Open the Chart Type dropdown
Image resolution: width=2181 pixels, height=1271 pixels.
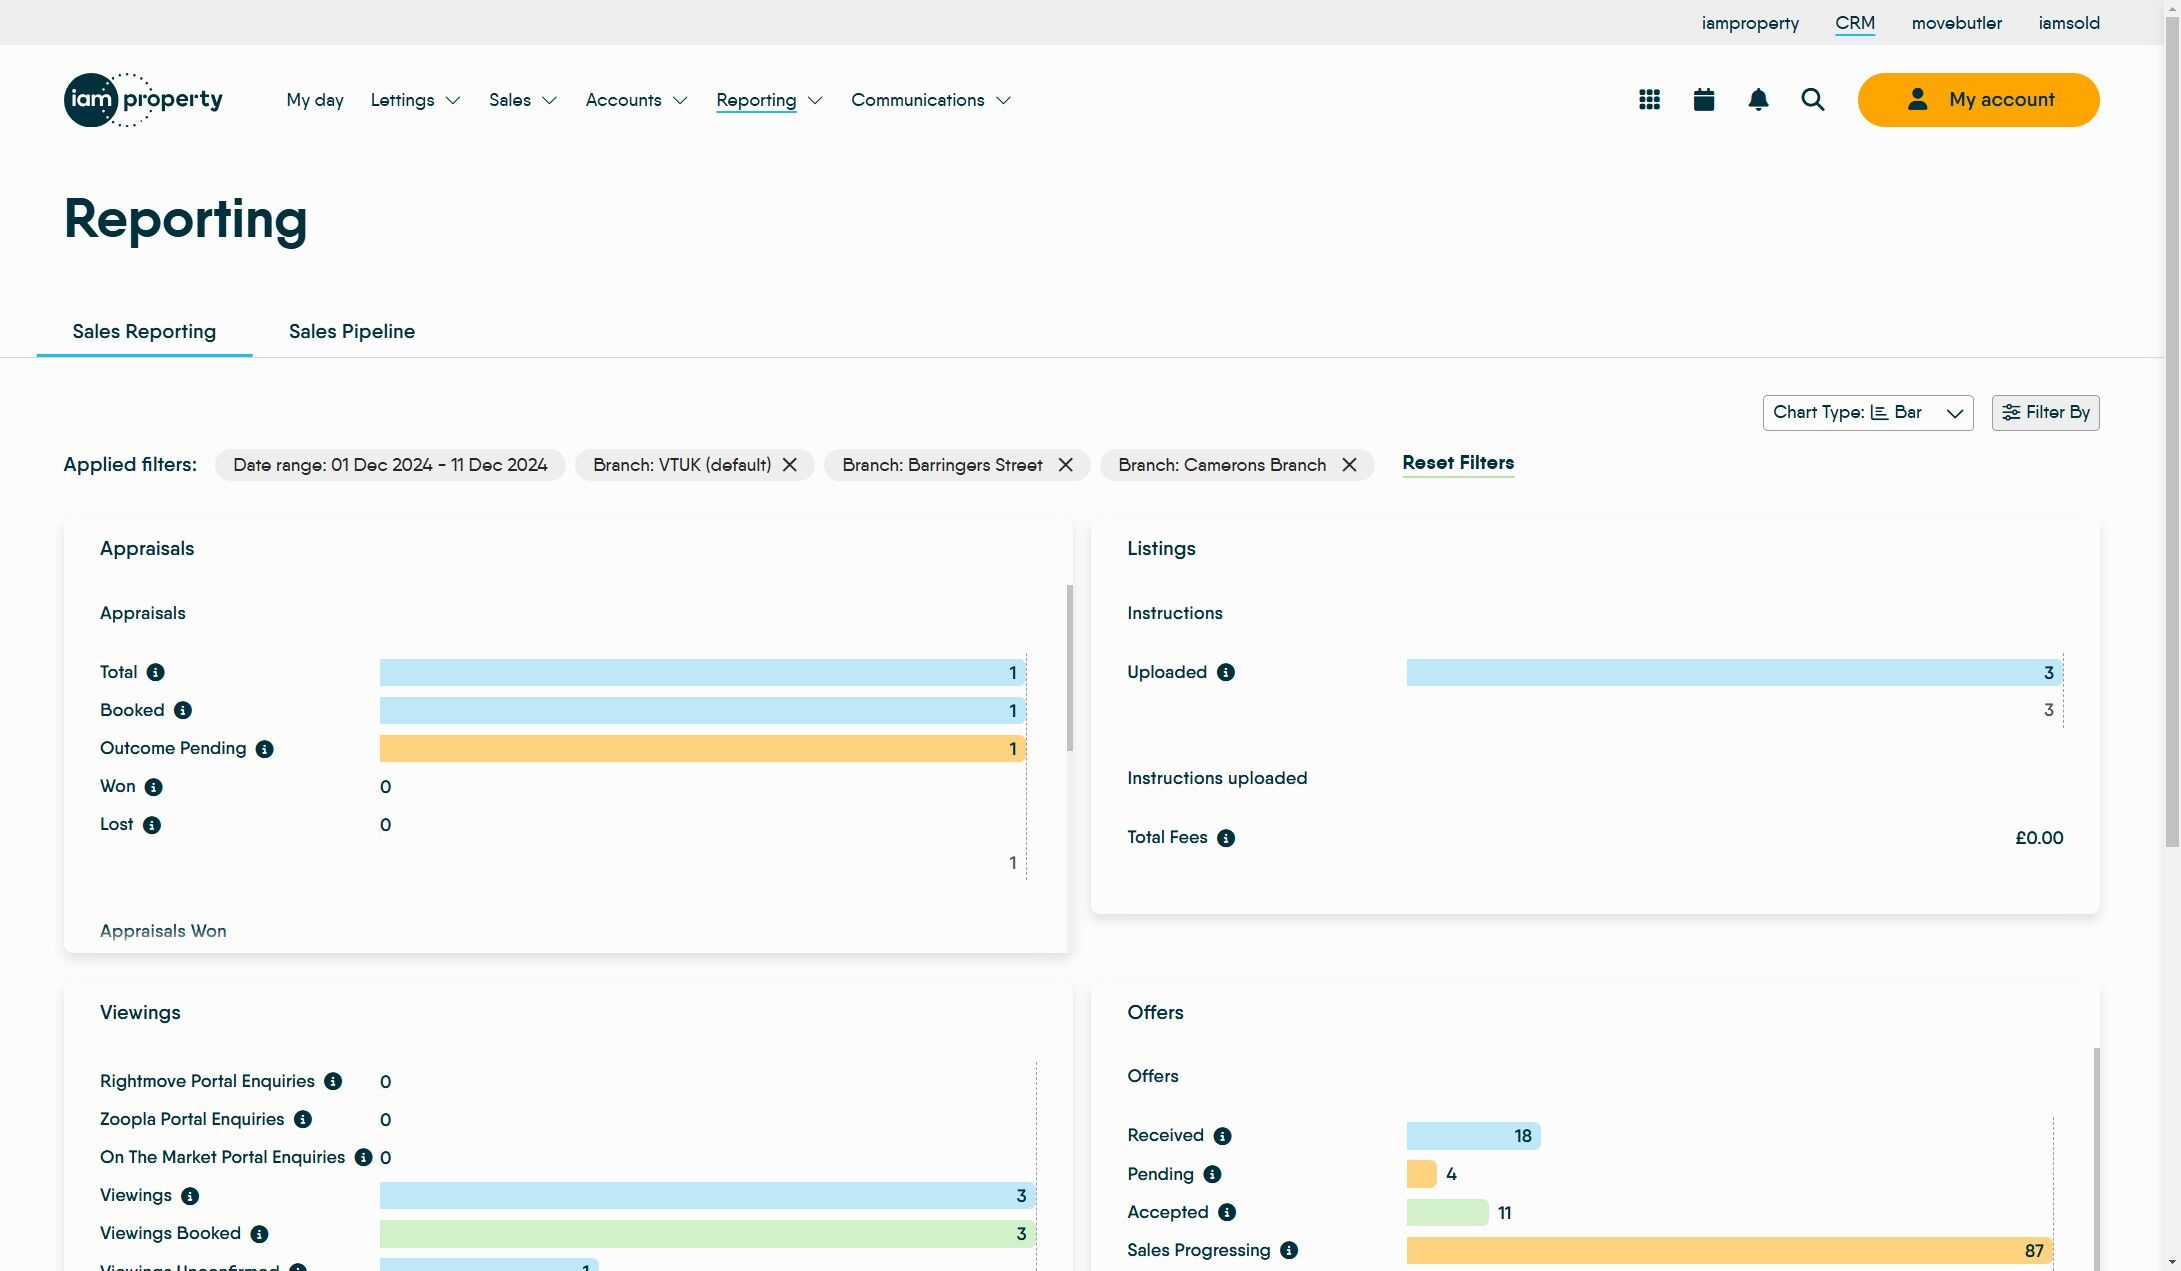coord(1867,413)
